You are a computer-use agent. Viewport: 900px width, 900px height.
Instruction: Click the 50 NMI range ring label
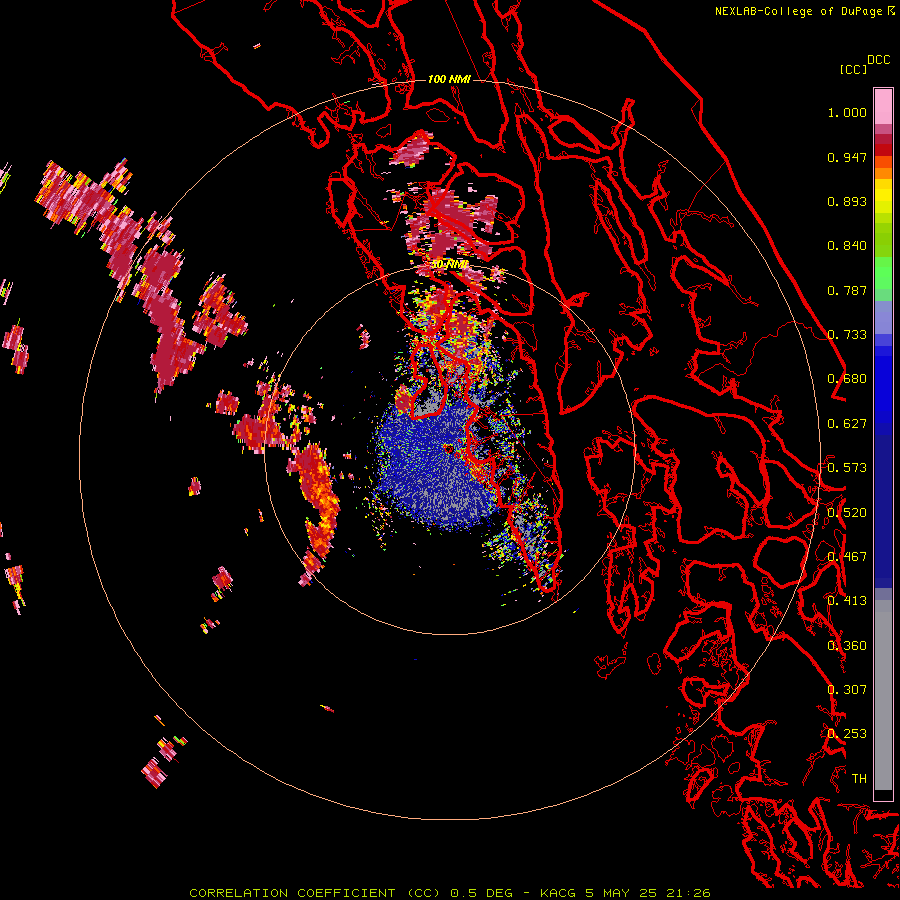pos(449,265)
